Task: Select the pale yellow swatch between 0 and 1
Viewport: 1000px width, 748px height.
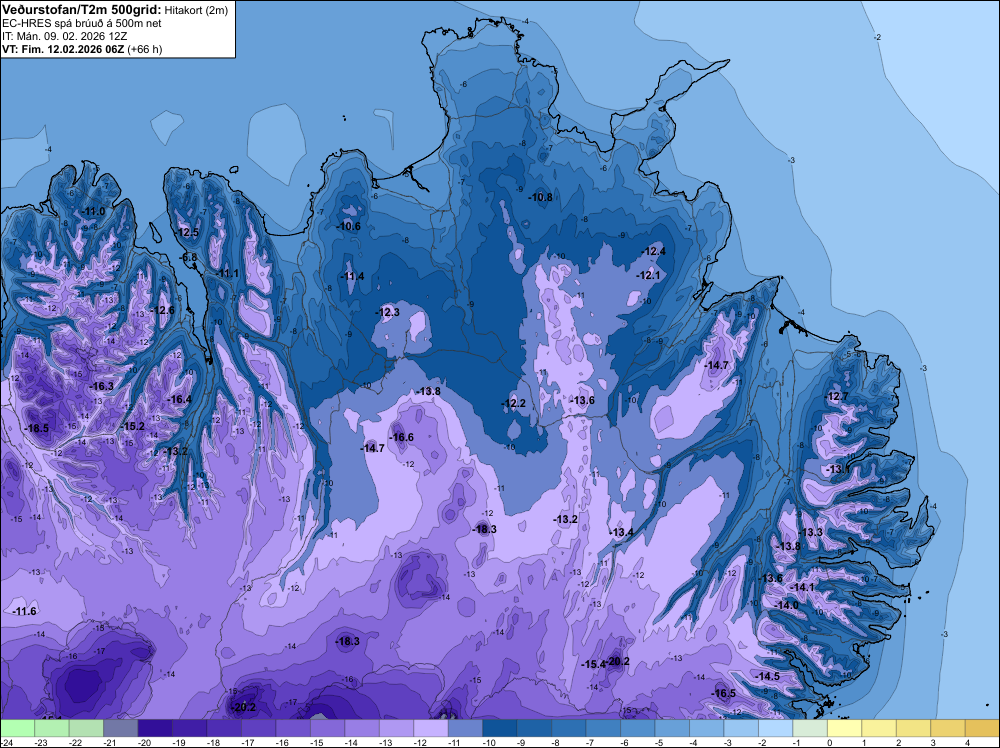Action: click(844, 728)
